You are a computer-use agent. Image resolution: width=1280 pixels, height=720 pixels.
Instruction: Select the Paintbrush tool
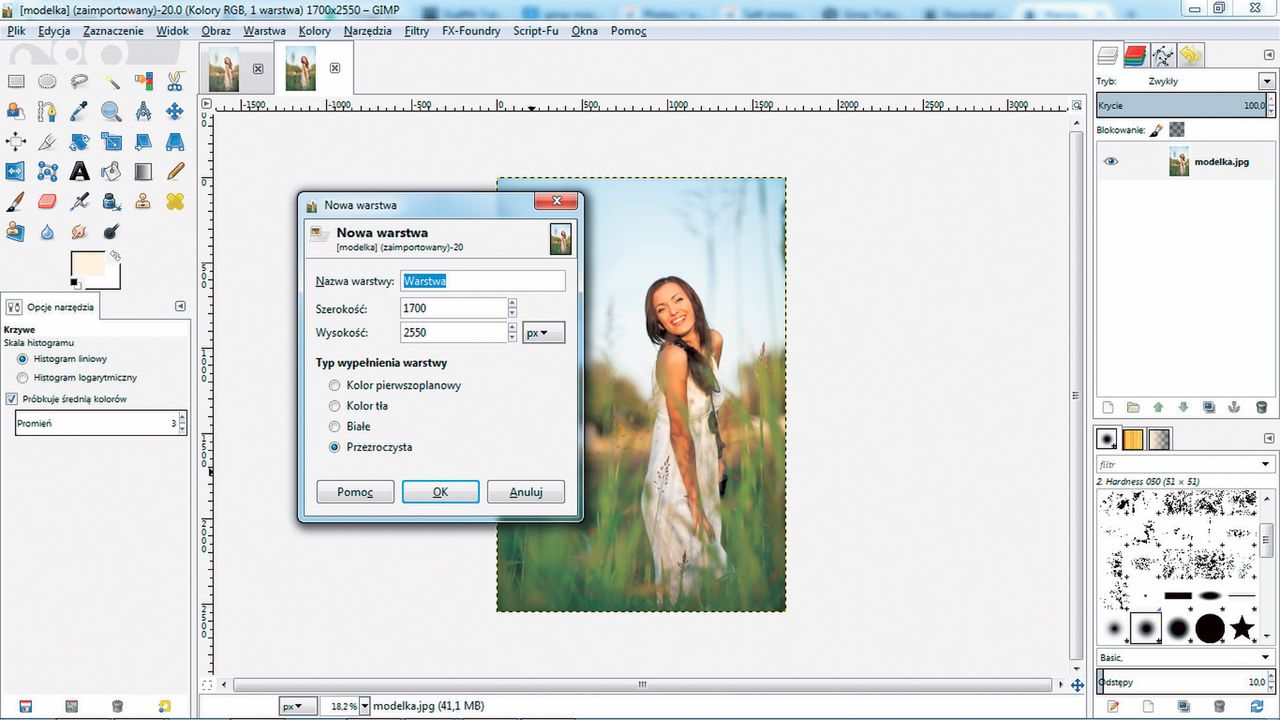(16, 202)
